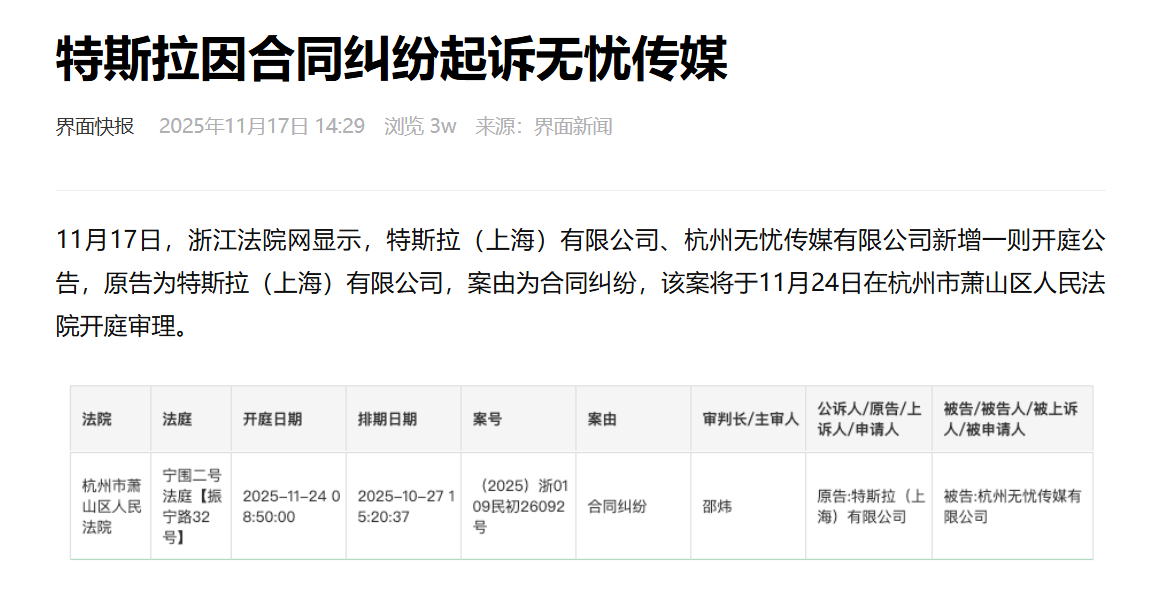Click cell 杭州市萧山区人民法院

click(111, 507)
